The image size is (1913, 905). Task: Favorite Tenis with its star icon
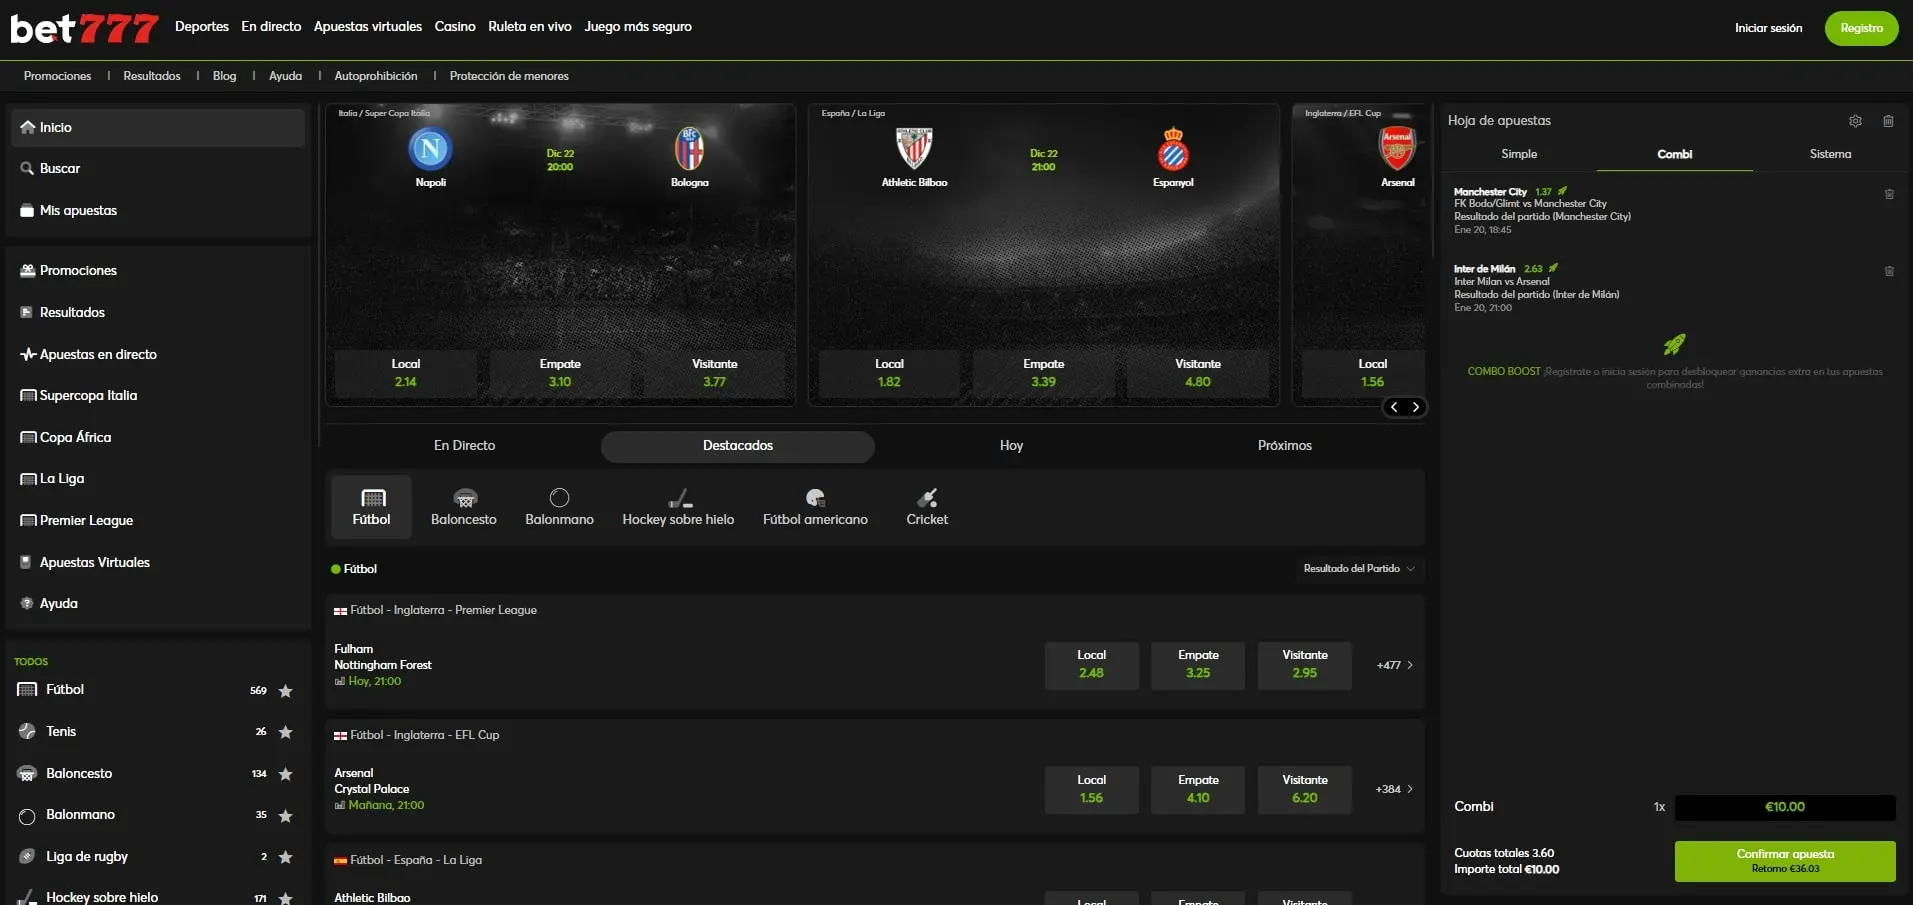tap(286, 732)
